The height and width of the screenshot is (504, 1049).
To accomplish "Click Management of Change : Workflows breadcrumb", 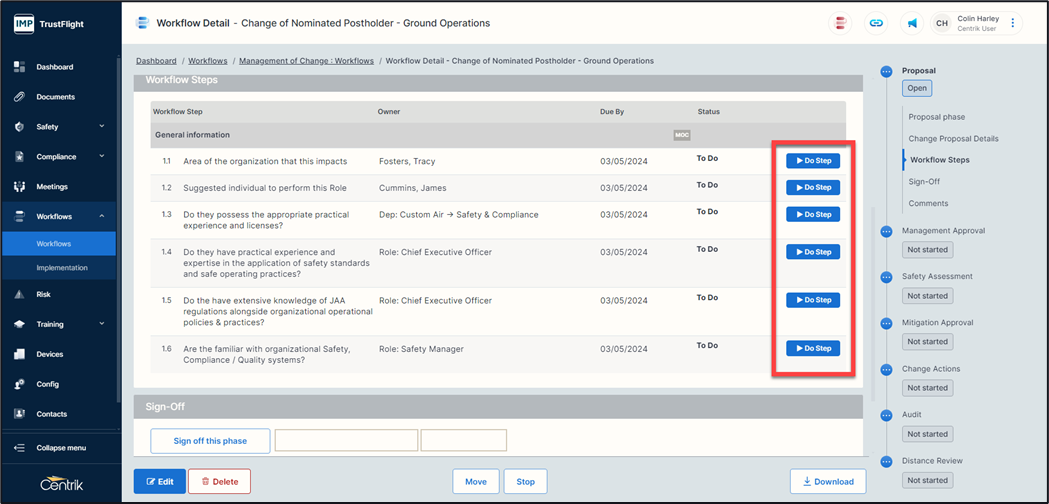I will pyautogui.click(x=306, y=61).
